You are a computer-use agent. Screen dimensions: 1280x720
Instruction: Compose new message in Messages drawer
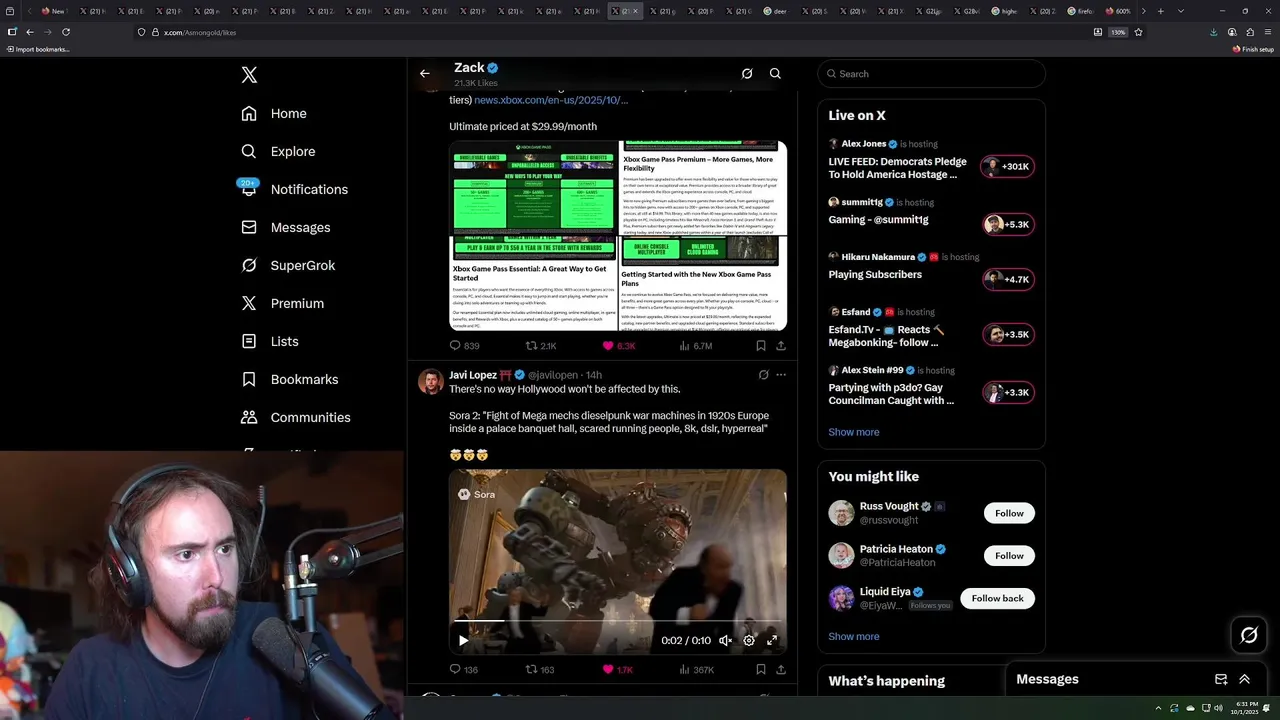(1221, 679)
